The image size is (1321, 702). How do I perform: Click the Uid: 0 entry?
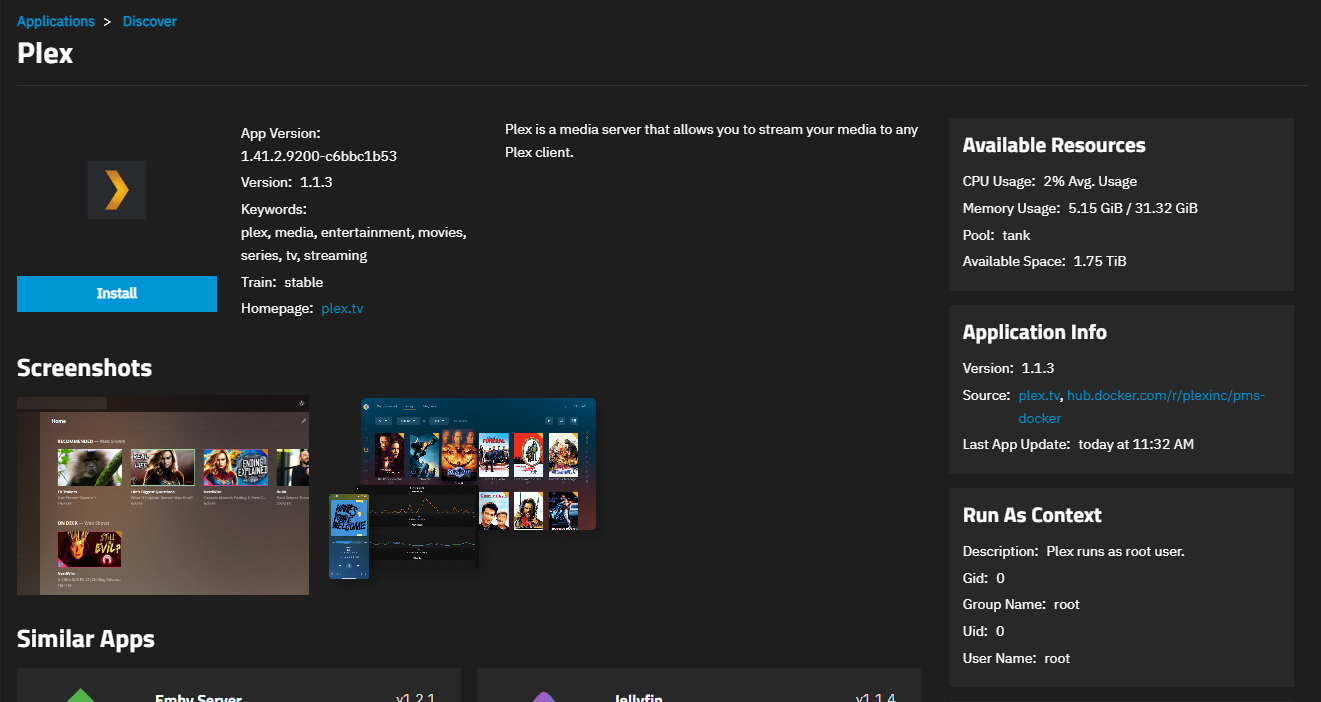[x=983, y=631]
